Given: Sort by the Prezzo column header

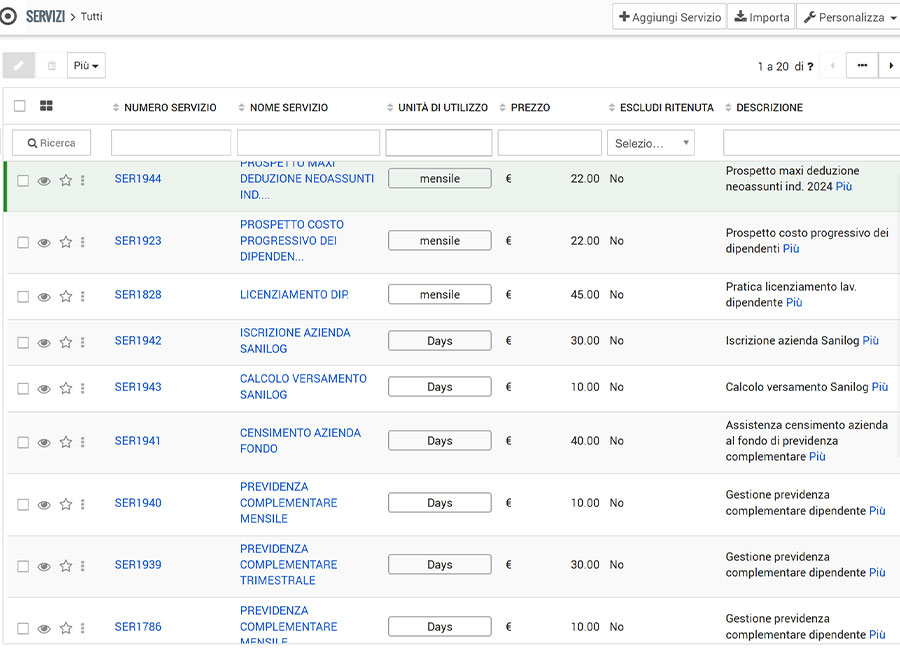Looking at the screenshot, I should click(530, 108).
